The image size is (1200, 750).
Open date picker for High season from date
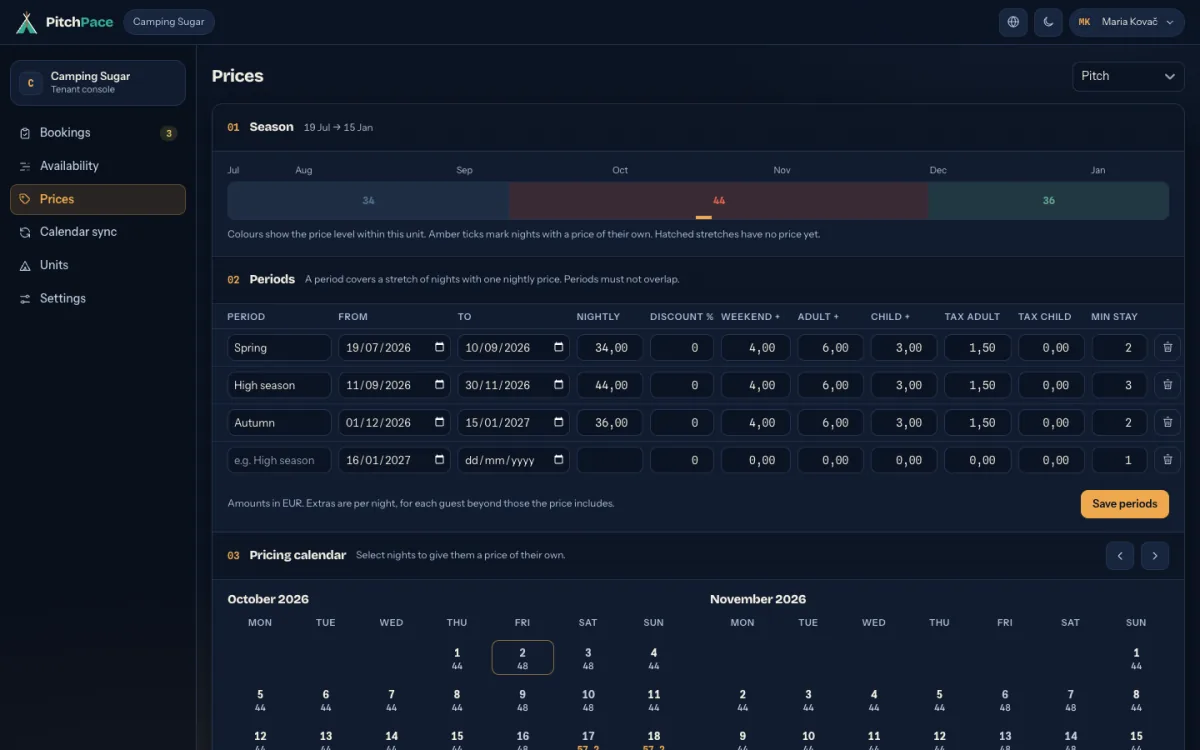pos(440,385)
